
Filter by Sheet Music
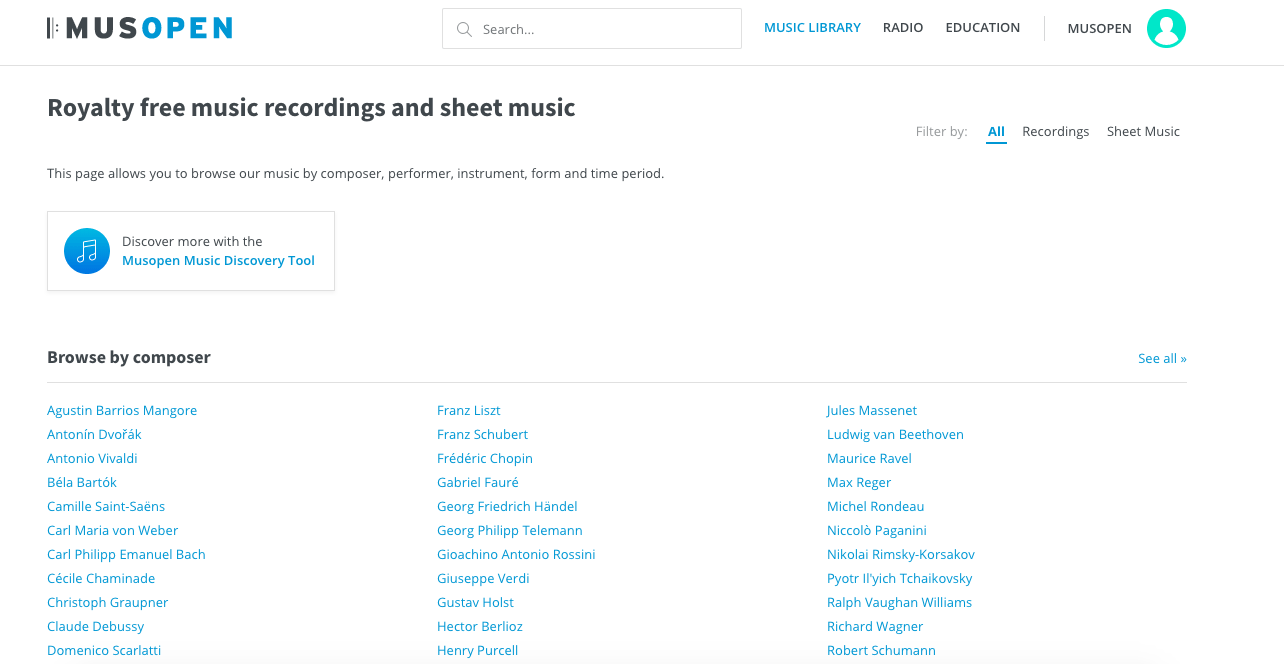pyautogui.click(x=1143, y=132)
